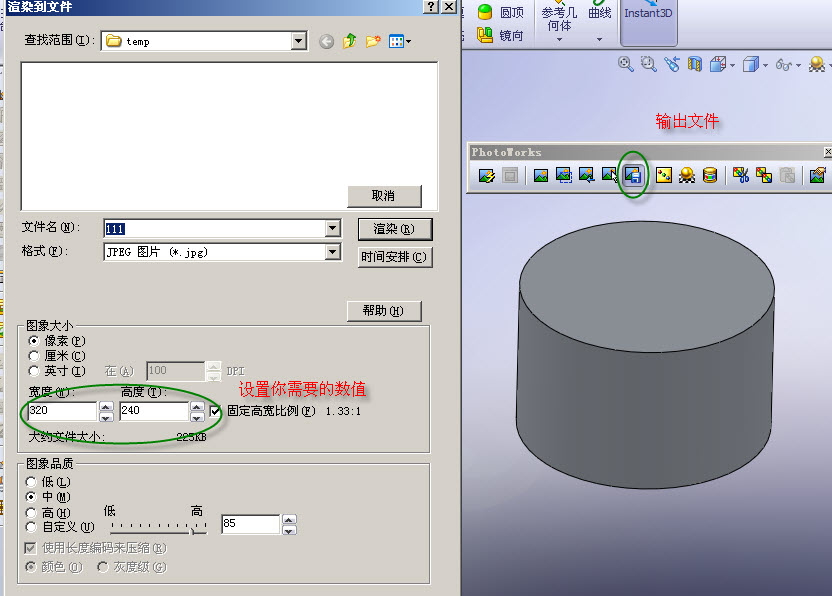Toggle the Instant3D button
The image size is (832, 596).
[x=648, y=22]
